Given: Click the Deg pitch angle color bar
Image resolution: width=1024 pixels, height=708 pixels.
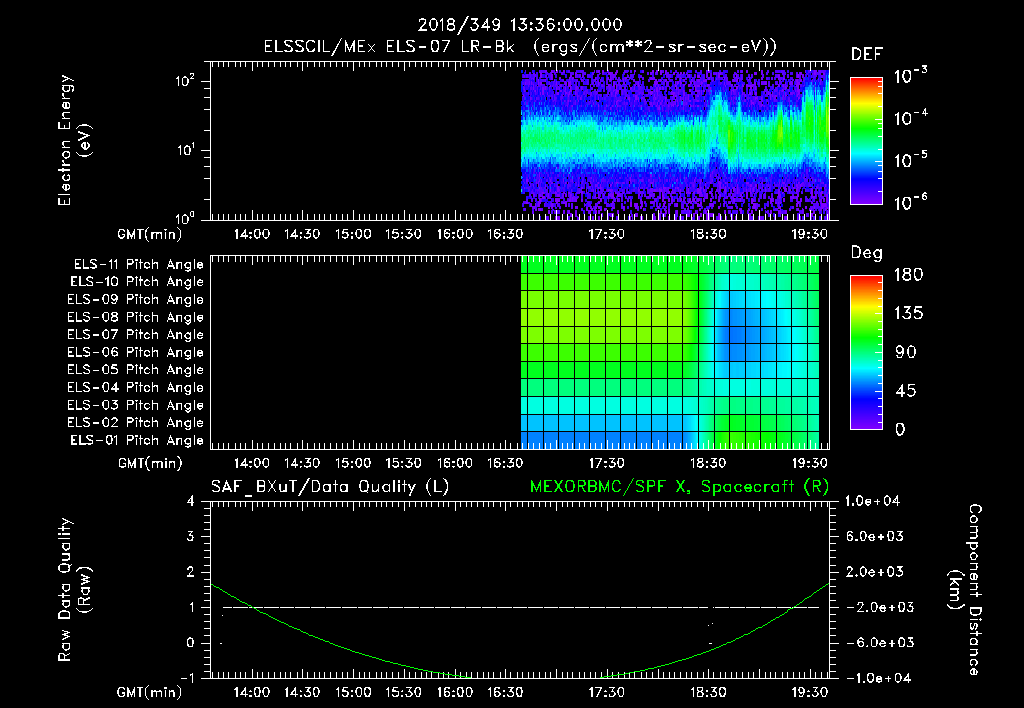Looking at the screenshot, I should [866, 352].
